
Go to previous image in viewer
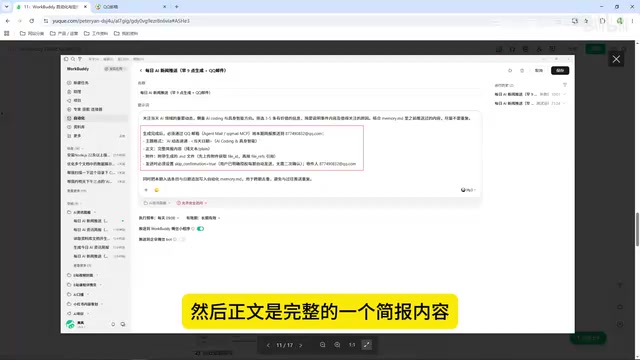coord(268,345)
